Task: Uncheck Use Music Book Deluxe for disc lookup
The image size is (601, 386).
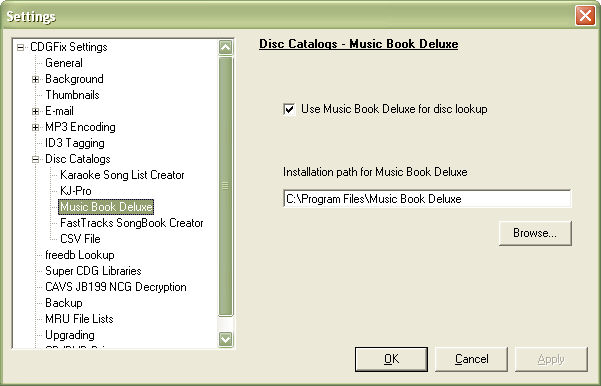Action: tap(289, 109)
